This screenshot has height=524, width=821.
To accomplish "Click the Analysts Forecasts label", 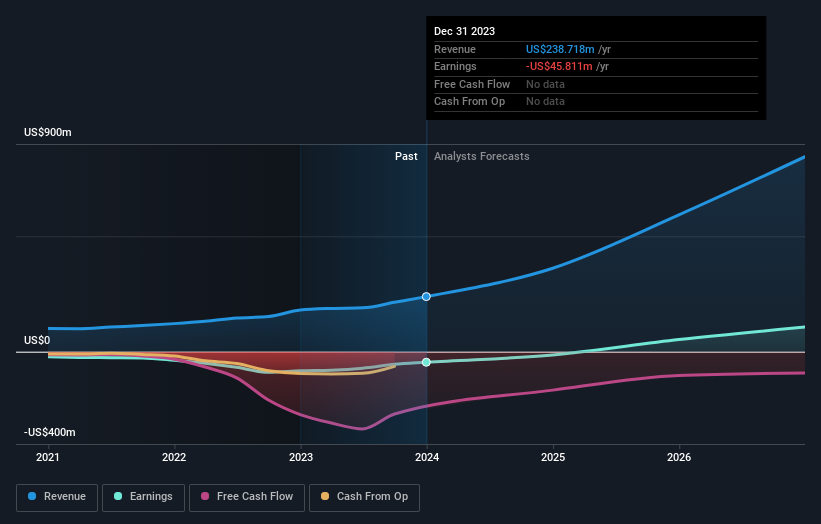I will tap(482, 156).
